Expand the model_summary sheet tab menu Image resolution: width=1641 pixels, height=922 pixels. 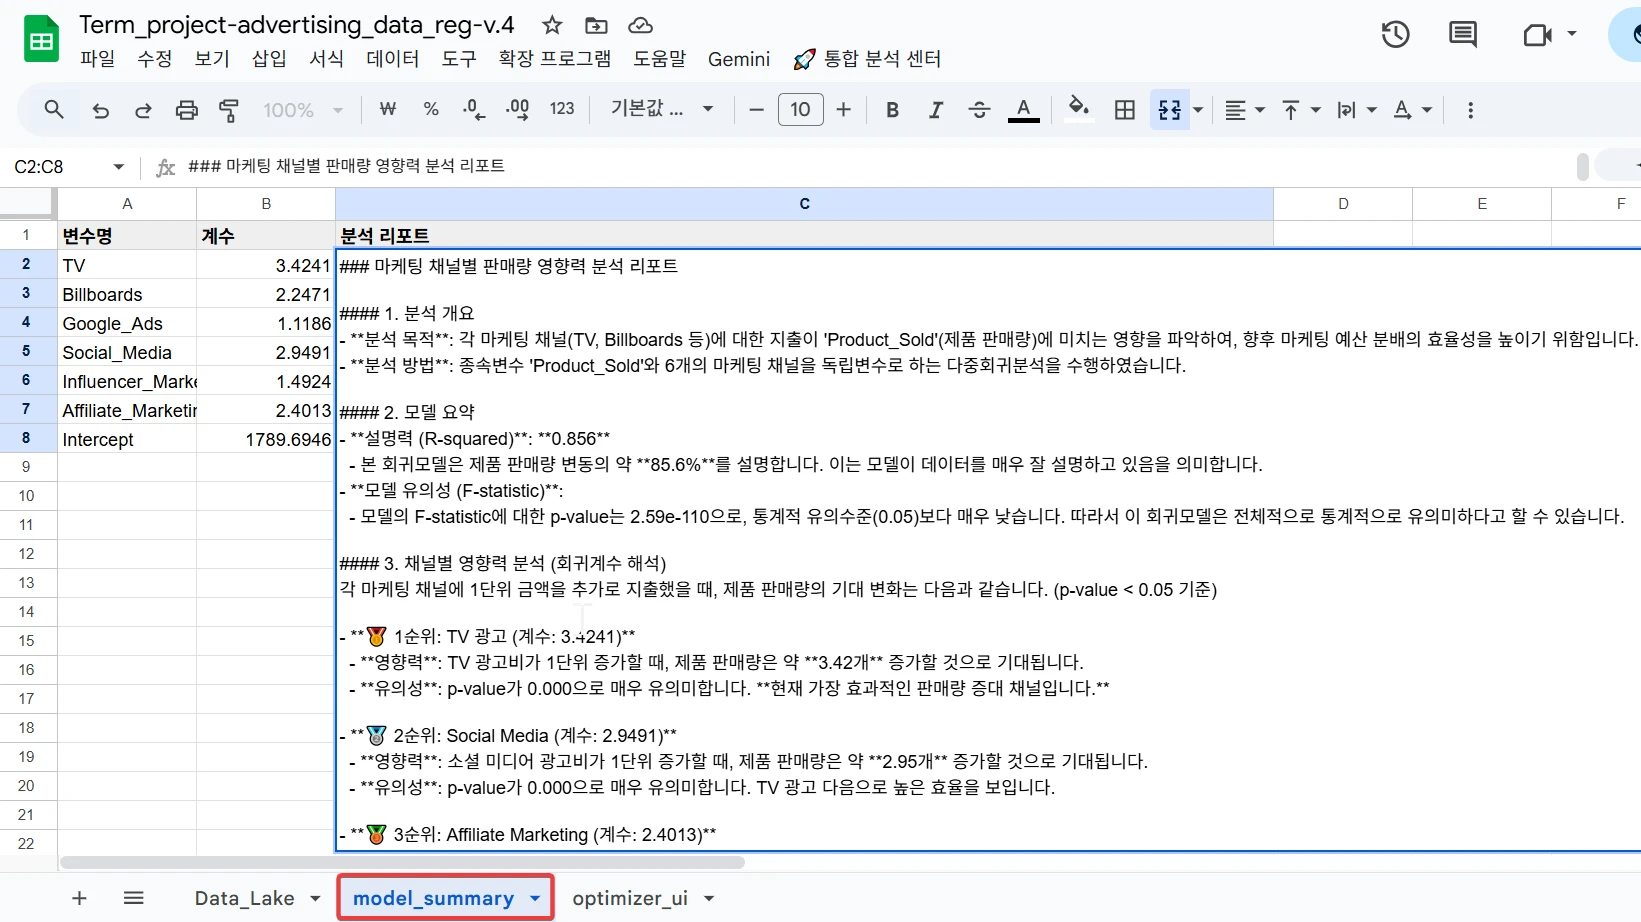(x=535, y=898)
